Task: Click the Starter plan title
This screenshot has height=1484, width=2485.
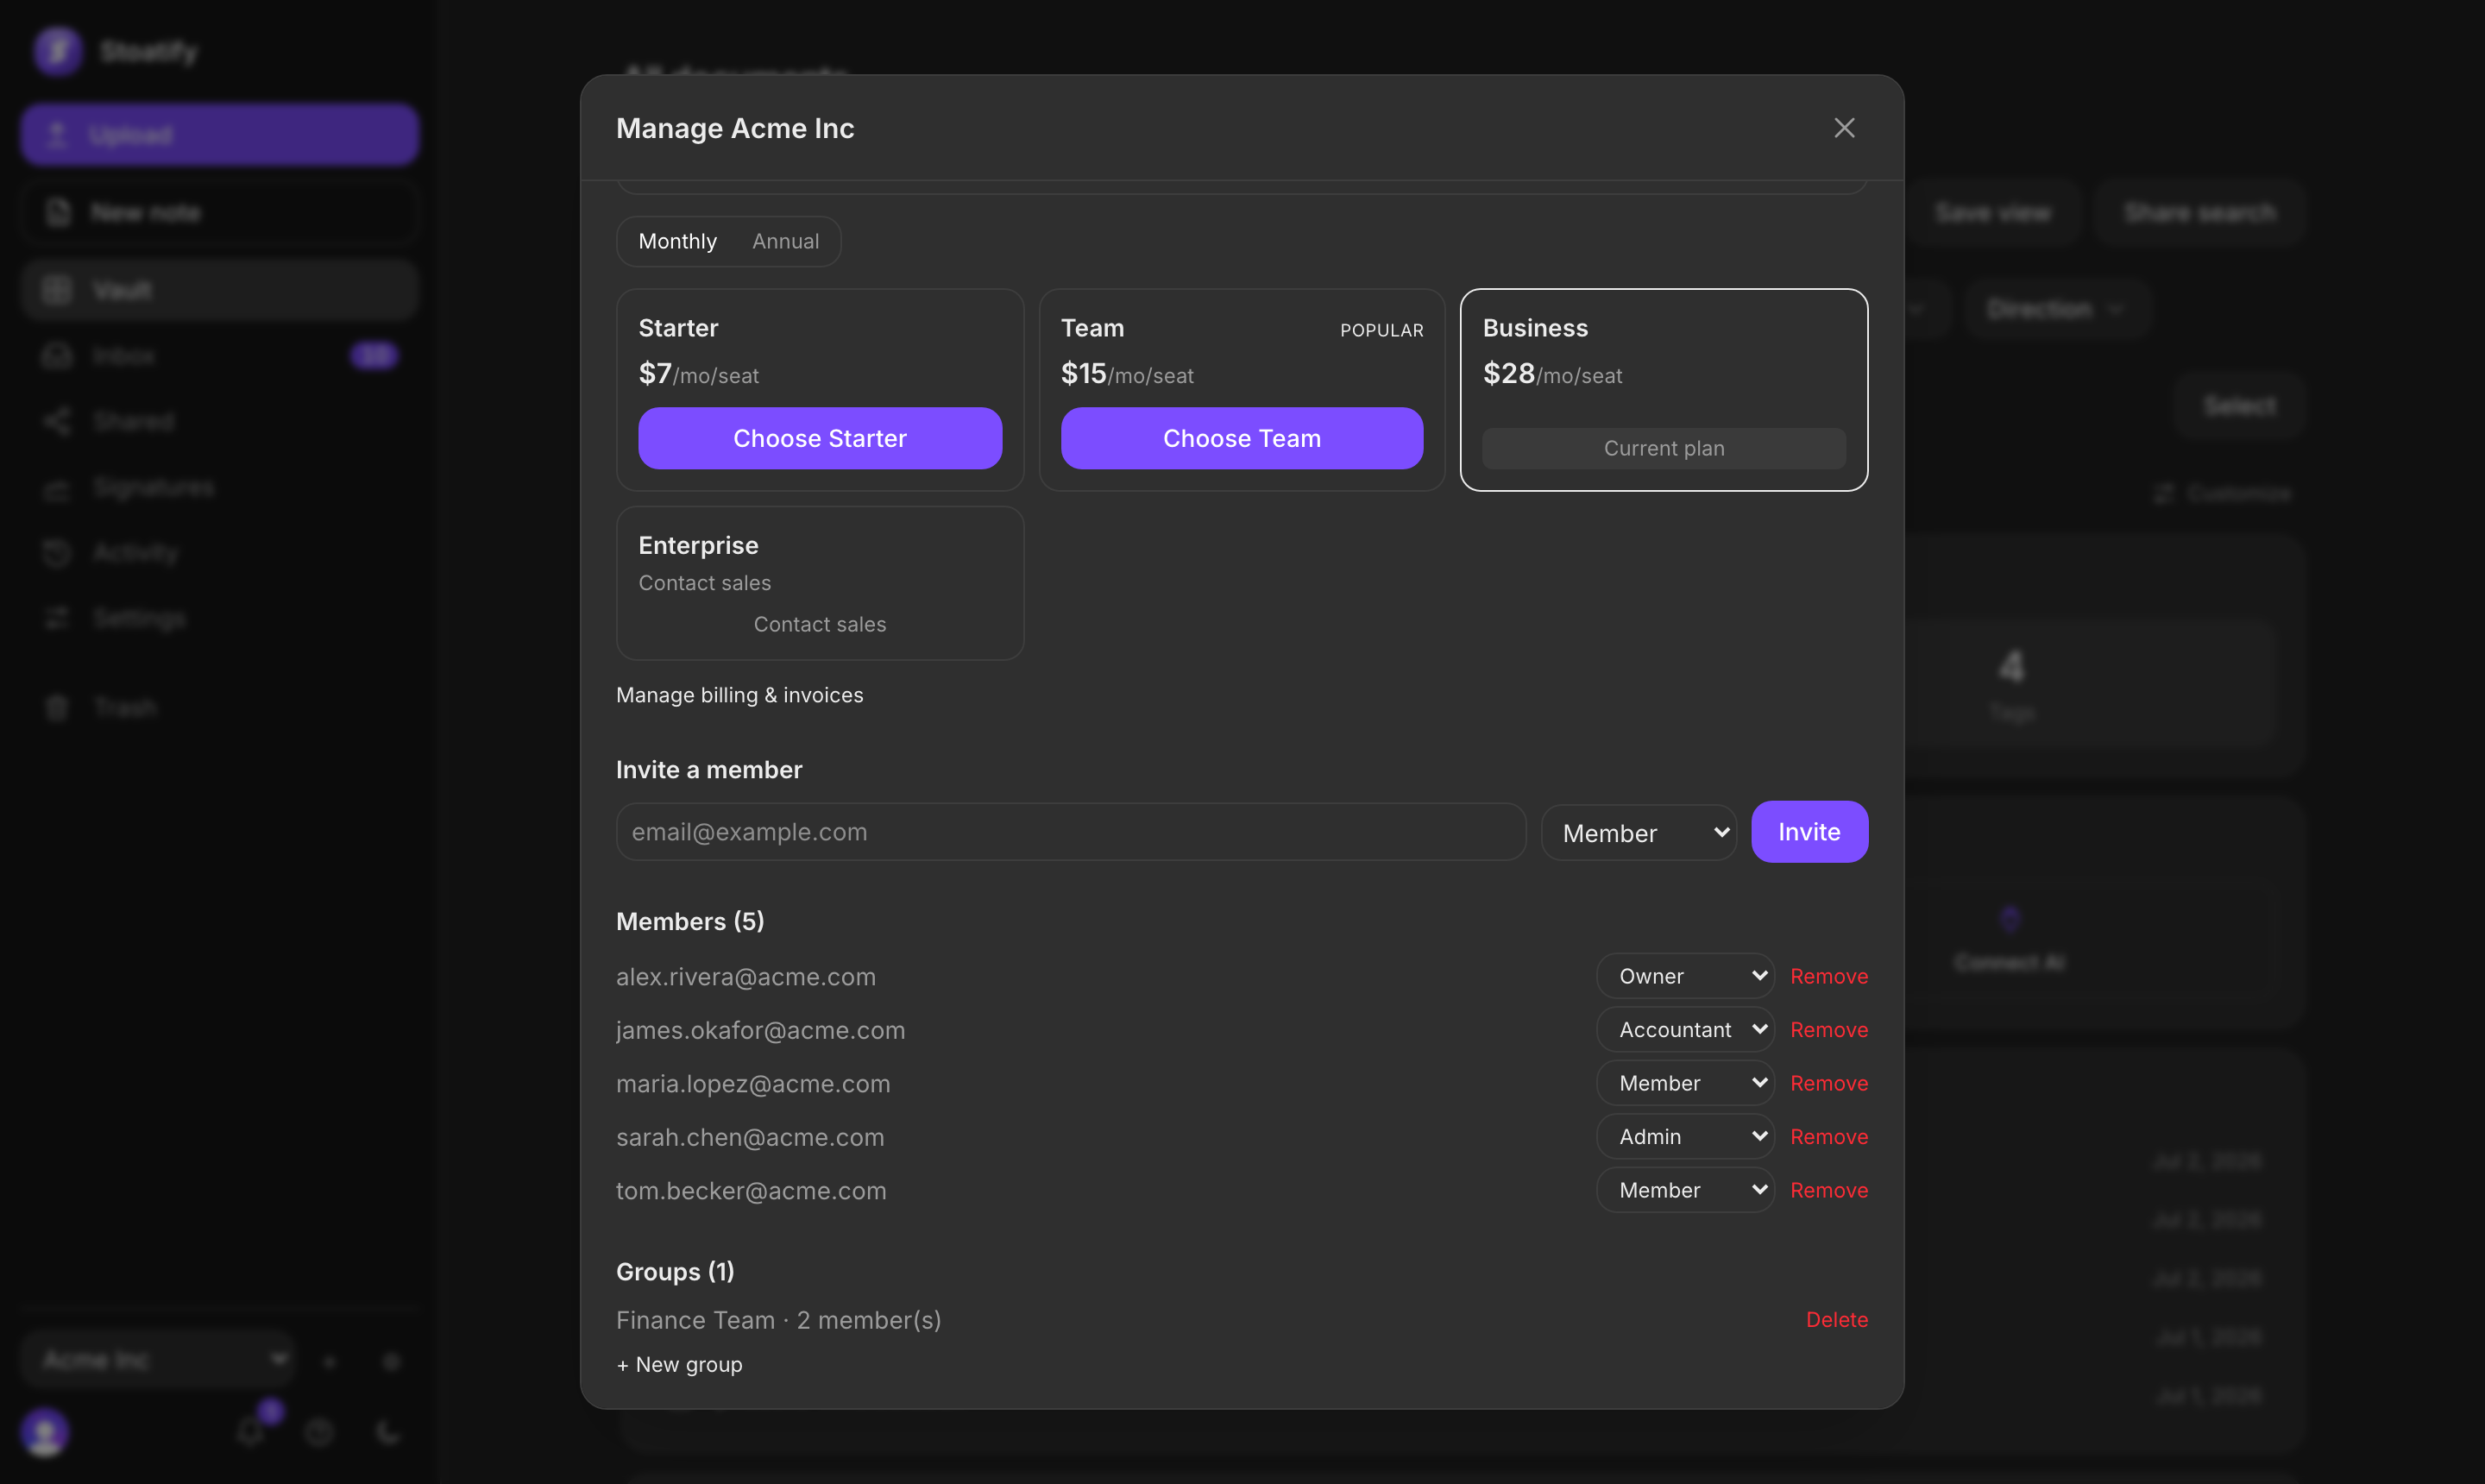Action: click(x=678, y=328)
